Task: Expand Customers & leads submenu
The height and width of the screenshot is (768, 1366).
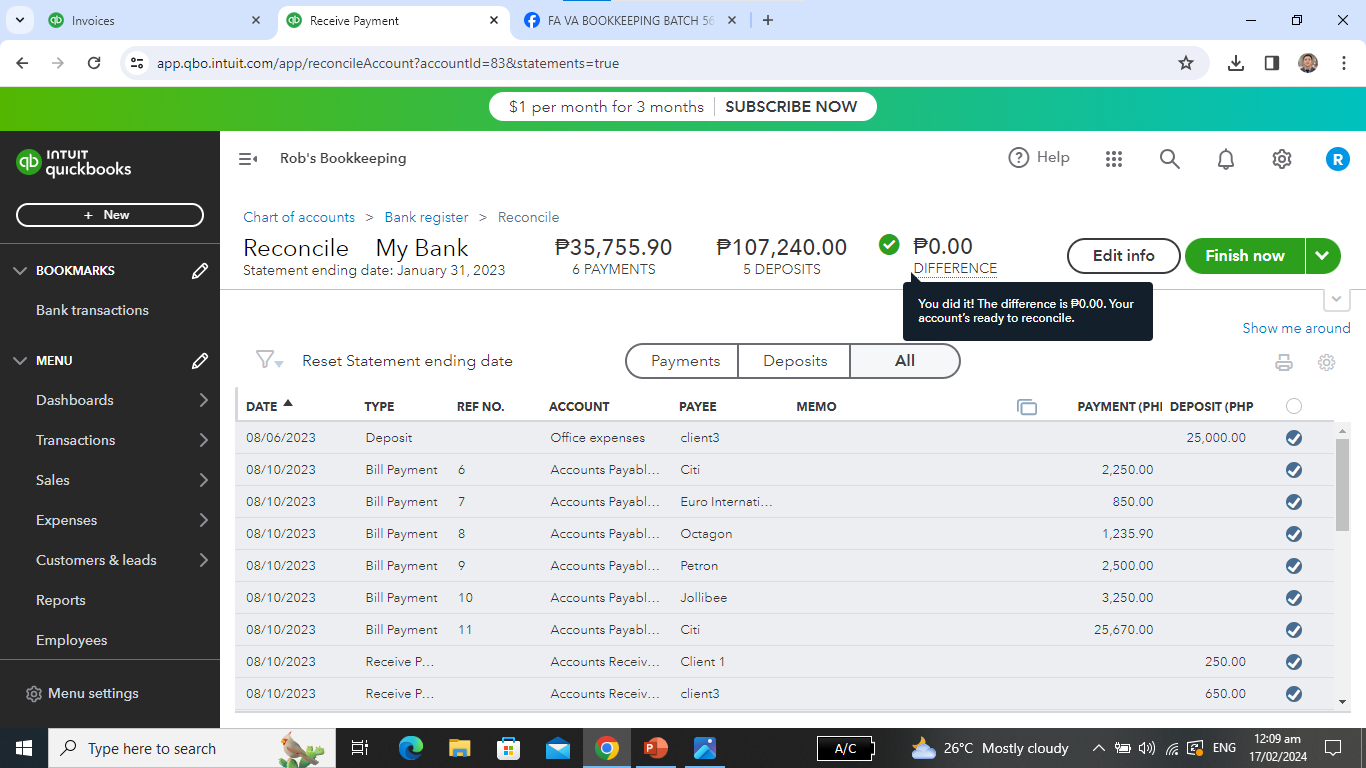Action: tap(204, 560)
